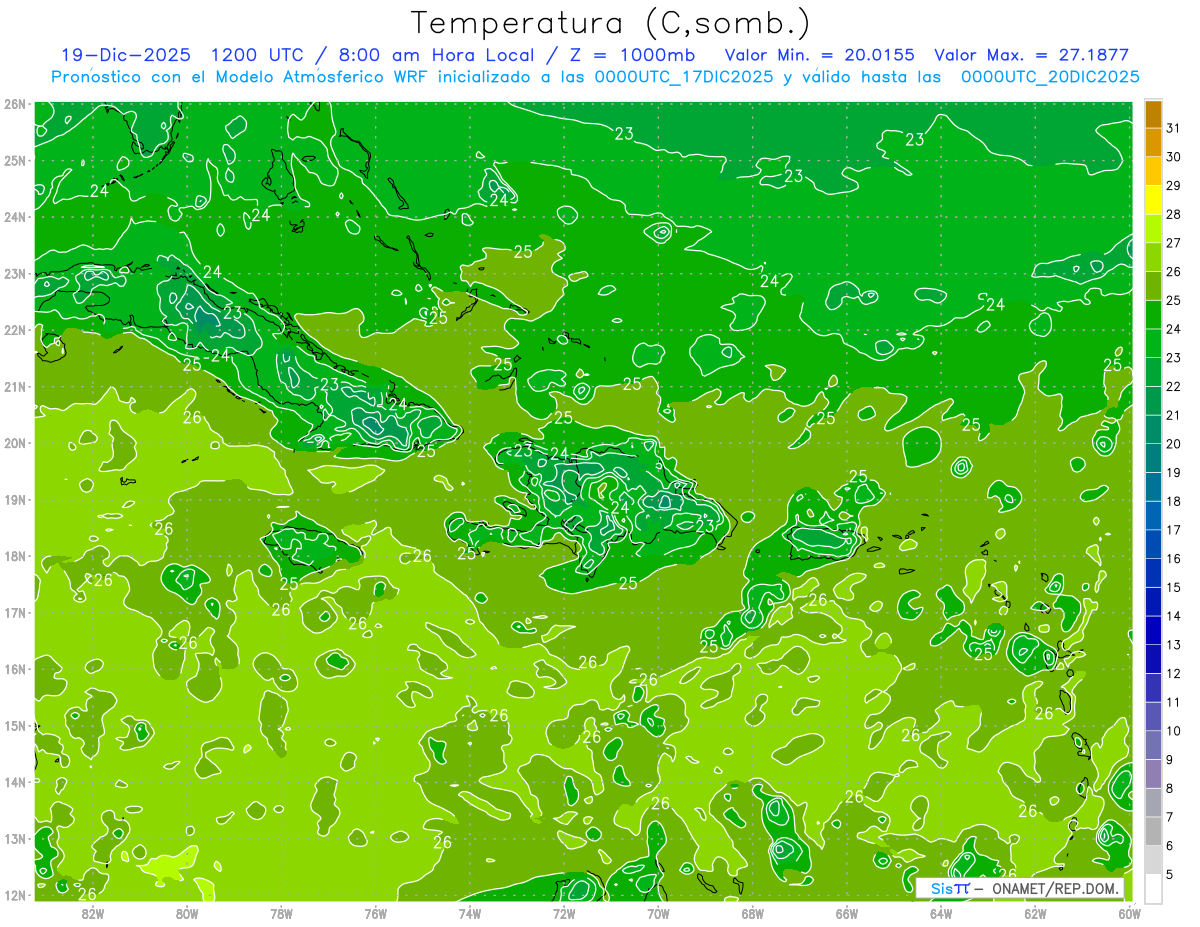Click the gray swatch between legend 6 and 7

1153,831
